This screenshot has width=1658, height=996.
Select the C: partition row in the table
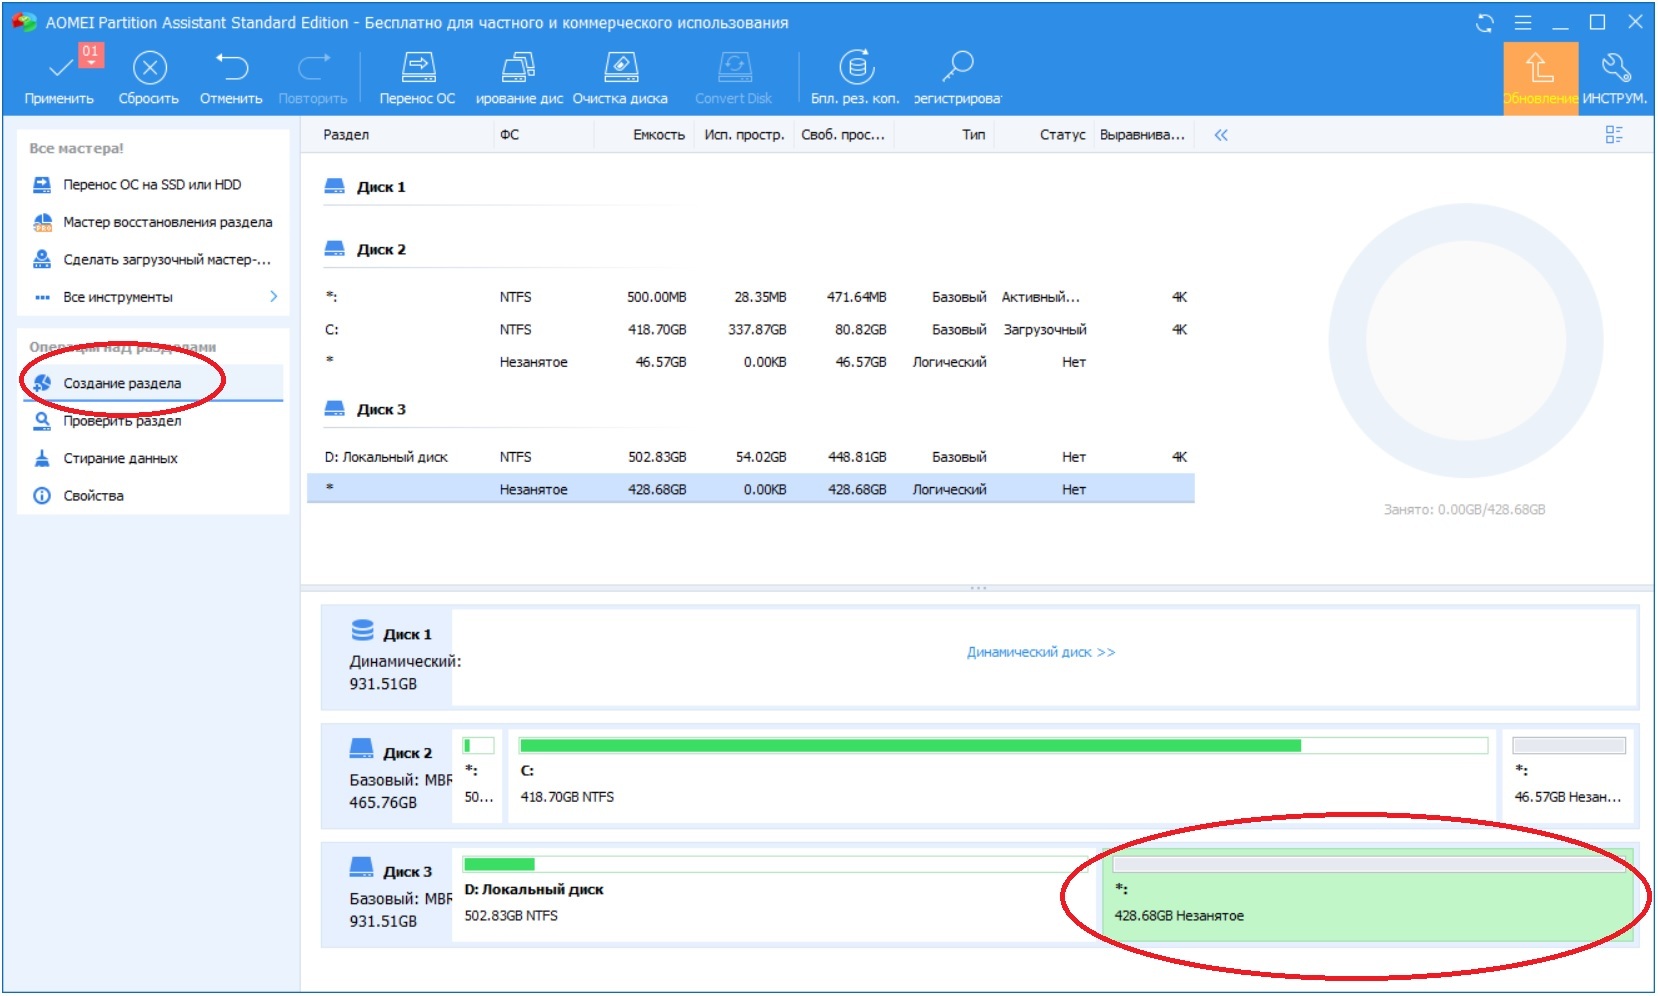[x=751, y=330]
